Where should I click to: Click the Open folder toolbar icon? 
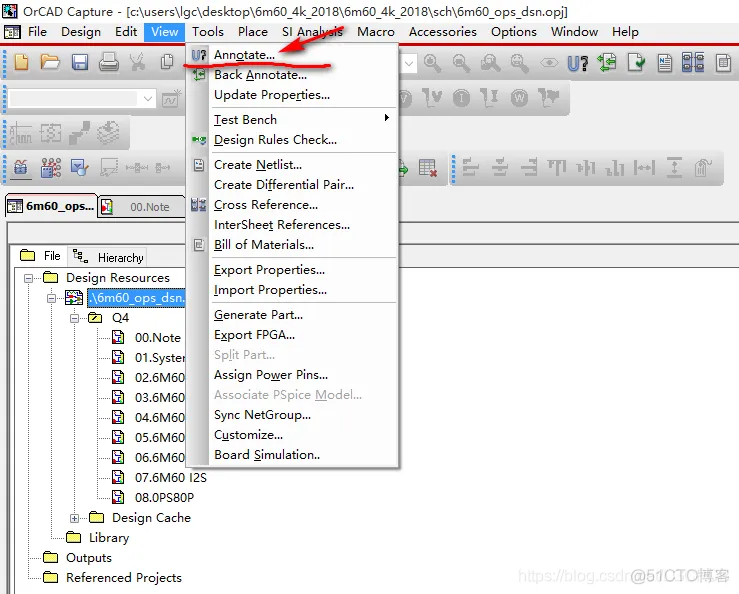click(x=50, y=62)
